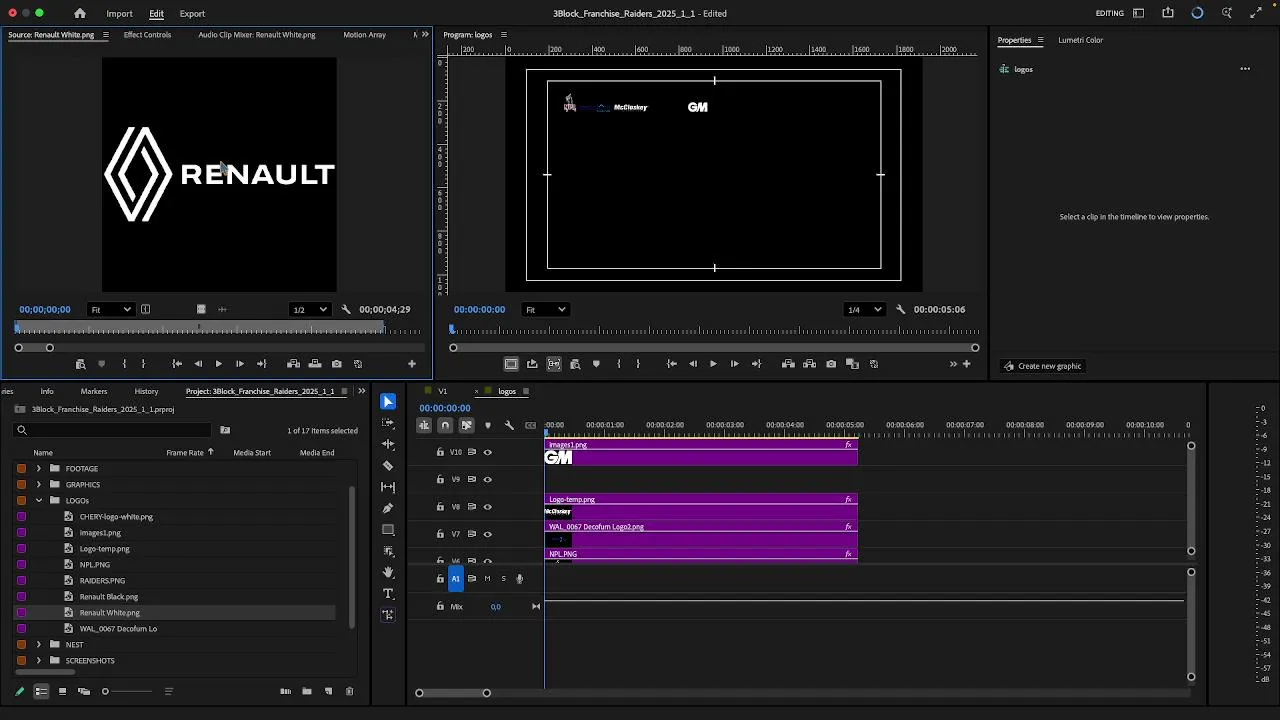Viewport: 1280px width, 720px height.
Task: Switch to the Export tab
Action: 192,14
